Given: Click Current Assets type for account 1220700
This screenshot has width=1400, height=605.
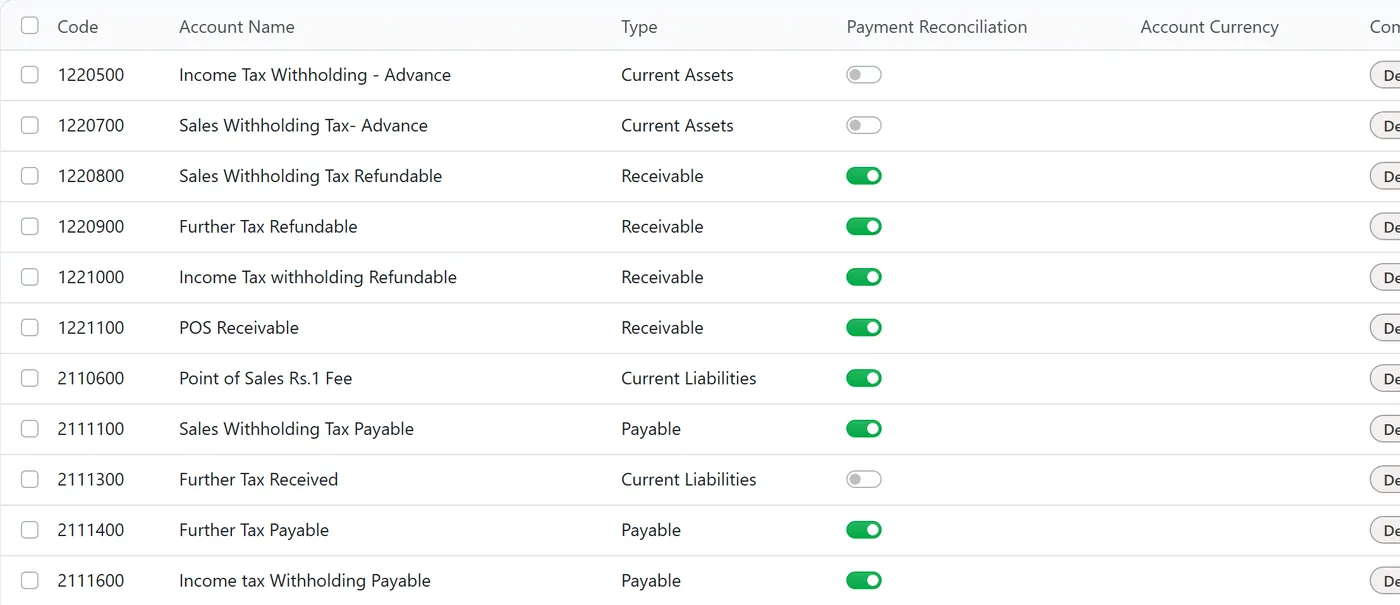Looking at the screenshot, I should point(677,125).
